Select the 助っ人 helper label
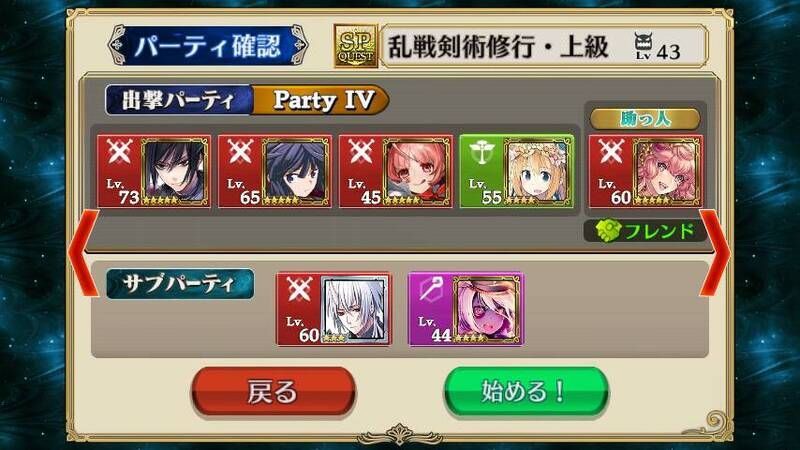 (x=645, y=118)
